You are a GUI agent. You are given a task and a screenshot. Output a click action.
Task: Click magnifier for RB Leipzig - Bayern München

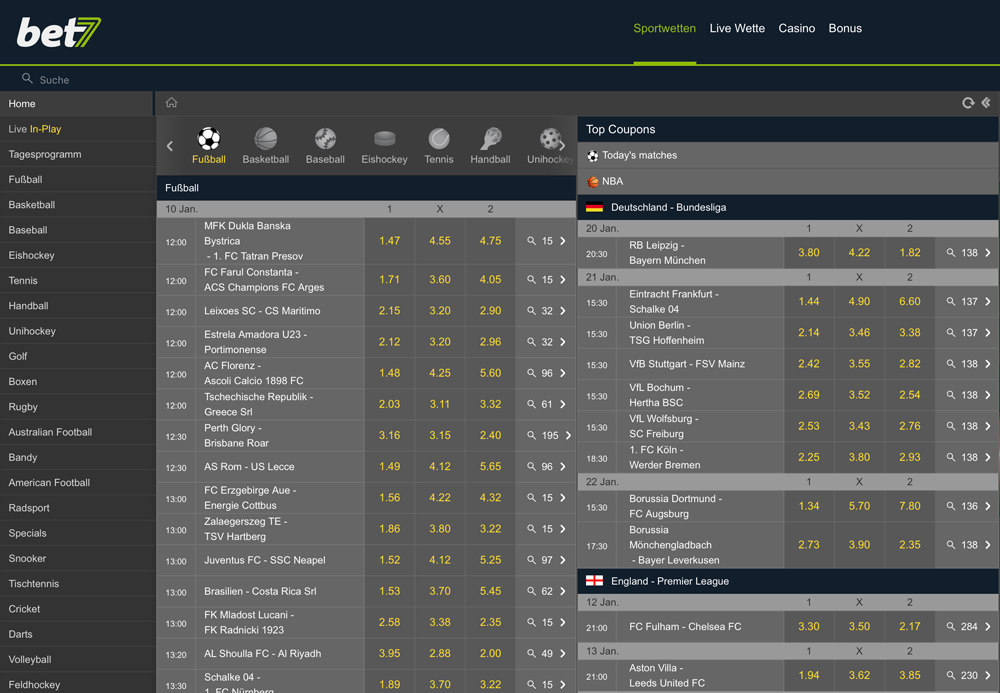(950, 252)
